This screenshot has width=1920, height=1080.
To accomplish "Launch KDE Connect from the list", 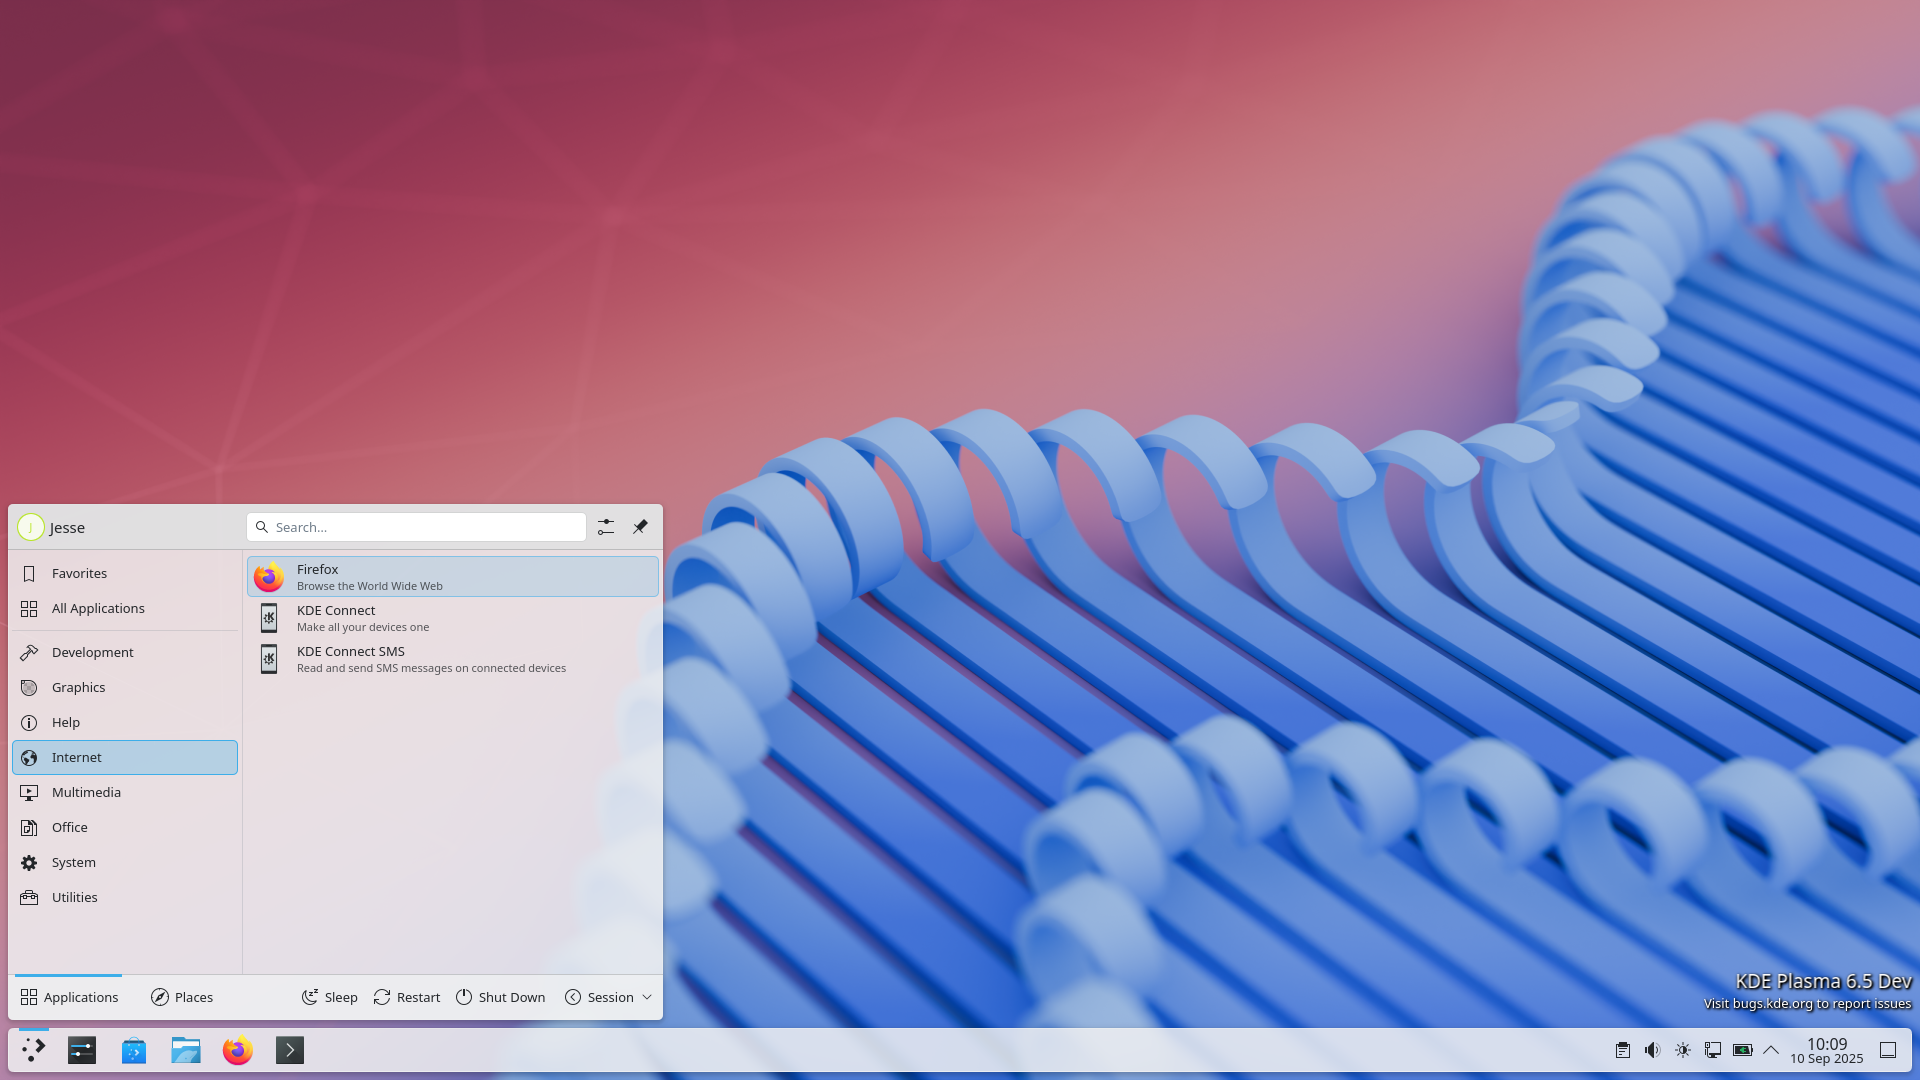I will coord(452,618).
